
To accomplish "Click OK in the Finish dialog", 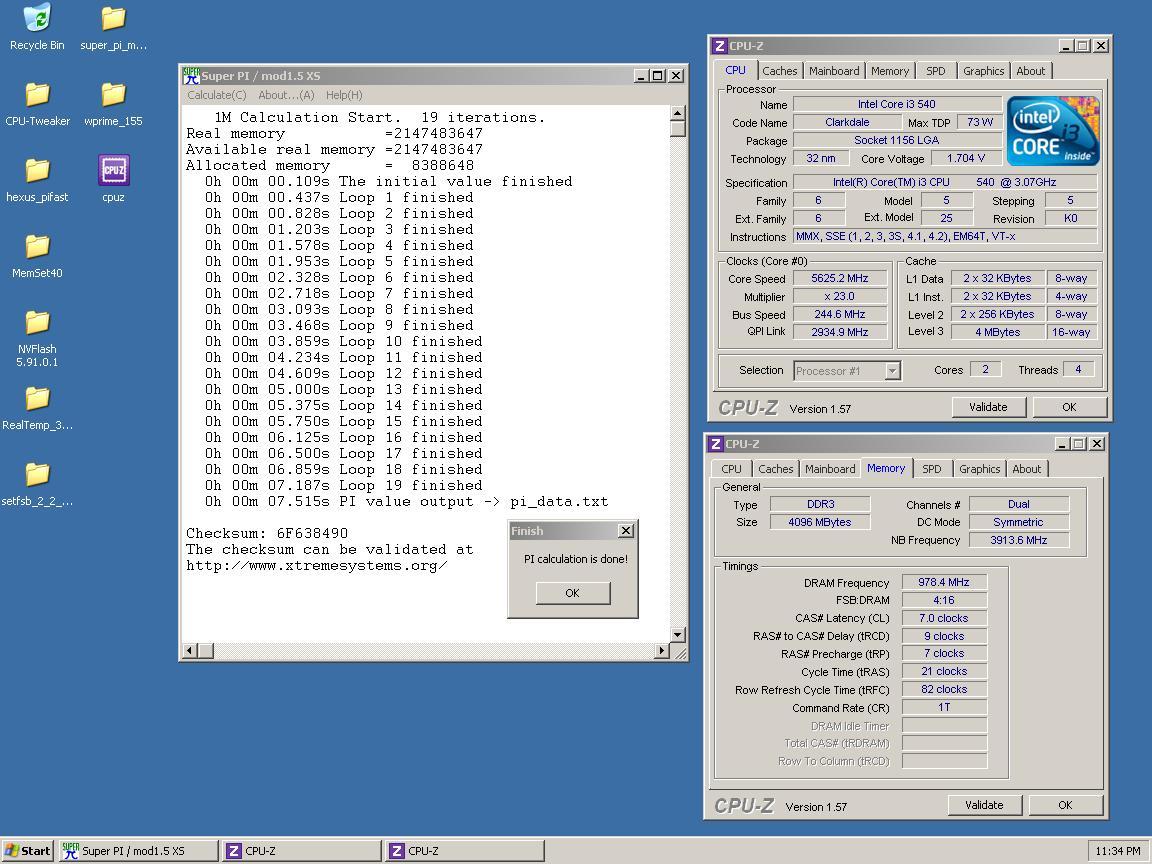I will click(x=573, y=593).
